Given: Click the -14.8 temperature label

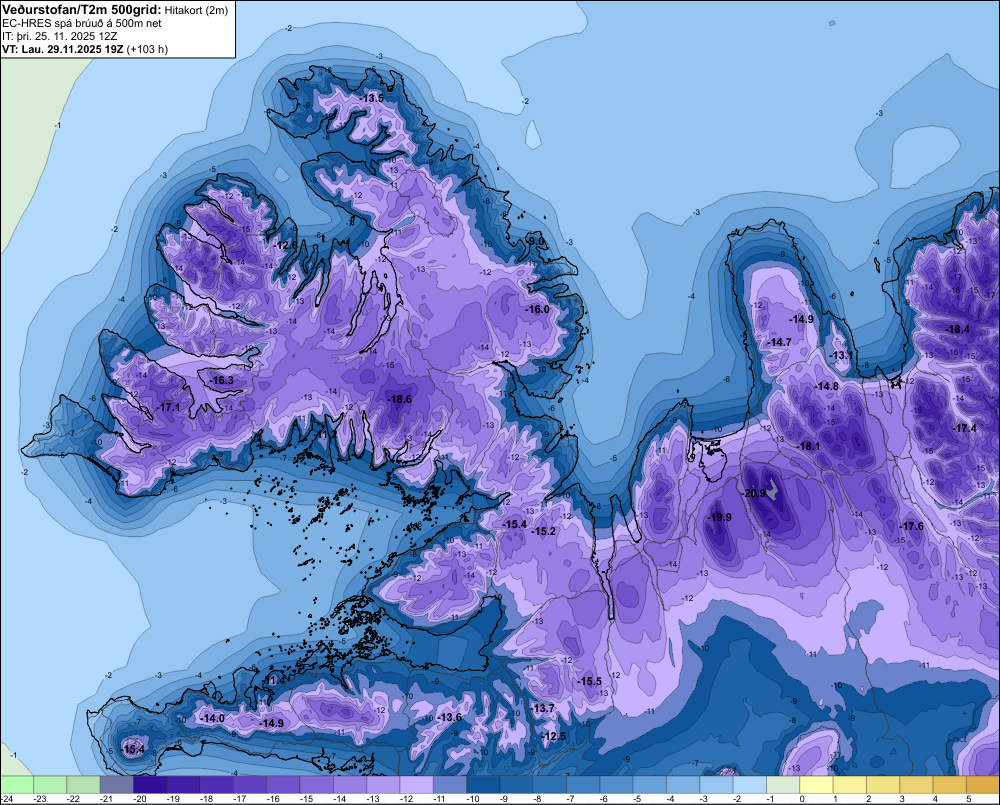Looking at the screenshot, I should coord(827,387).
